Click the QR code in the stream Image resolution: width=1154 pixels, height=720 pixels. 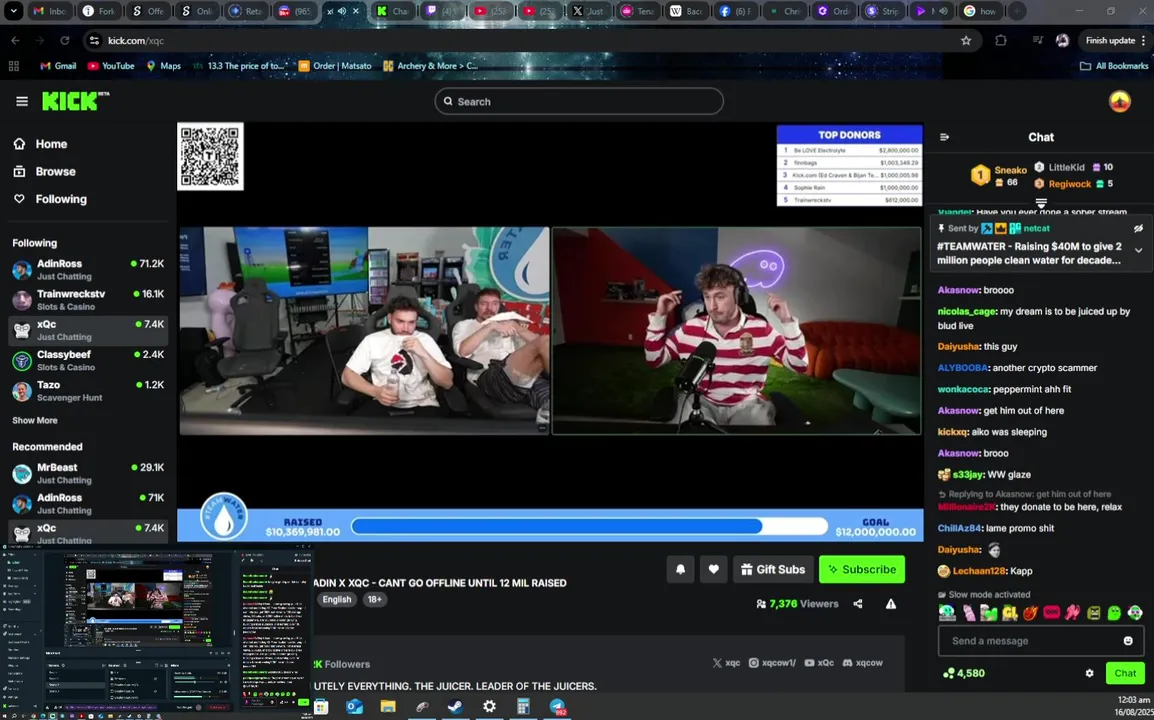tap(210, 157)
